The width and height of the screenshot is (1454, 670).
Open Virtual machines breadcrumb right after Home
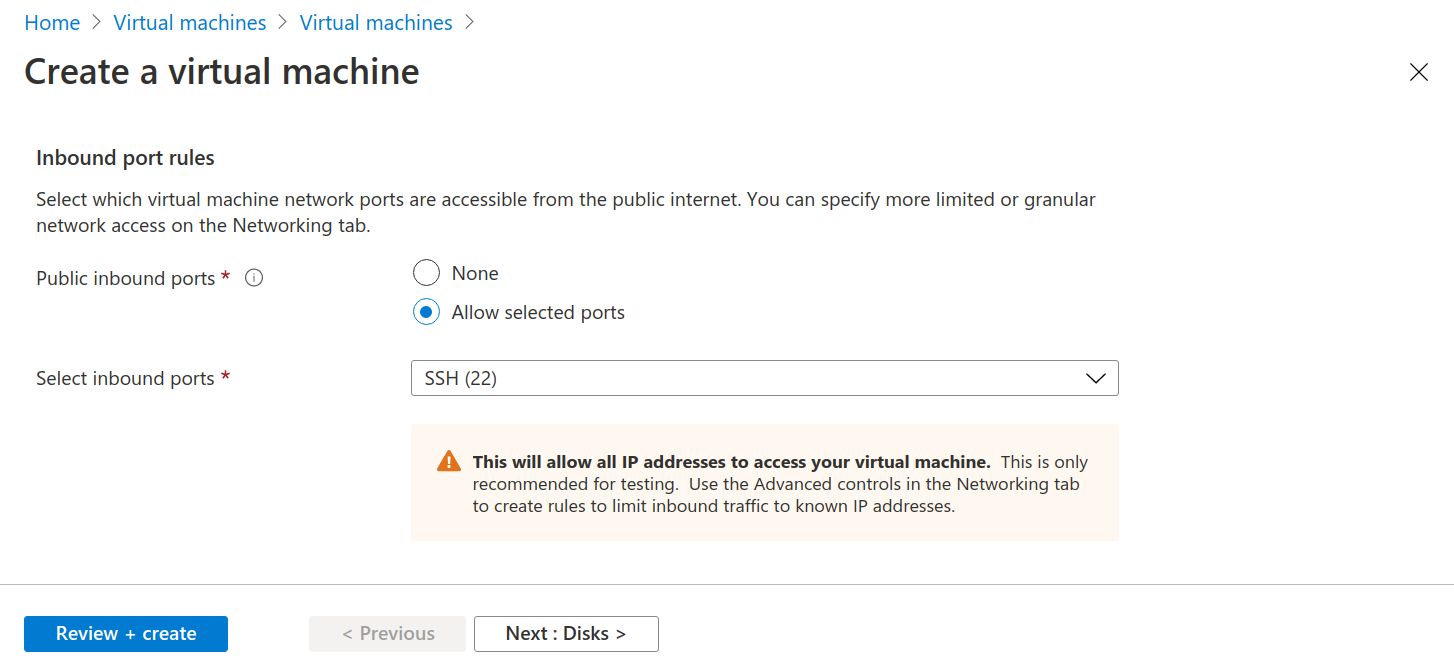190,22
